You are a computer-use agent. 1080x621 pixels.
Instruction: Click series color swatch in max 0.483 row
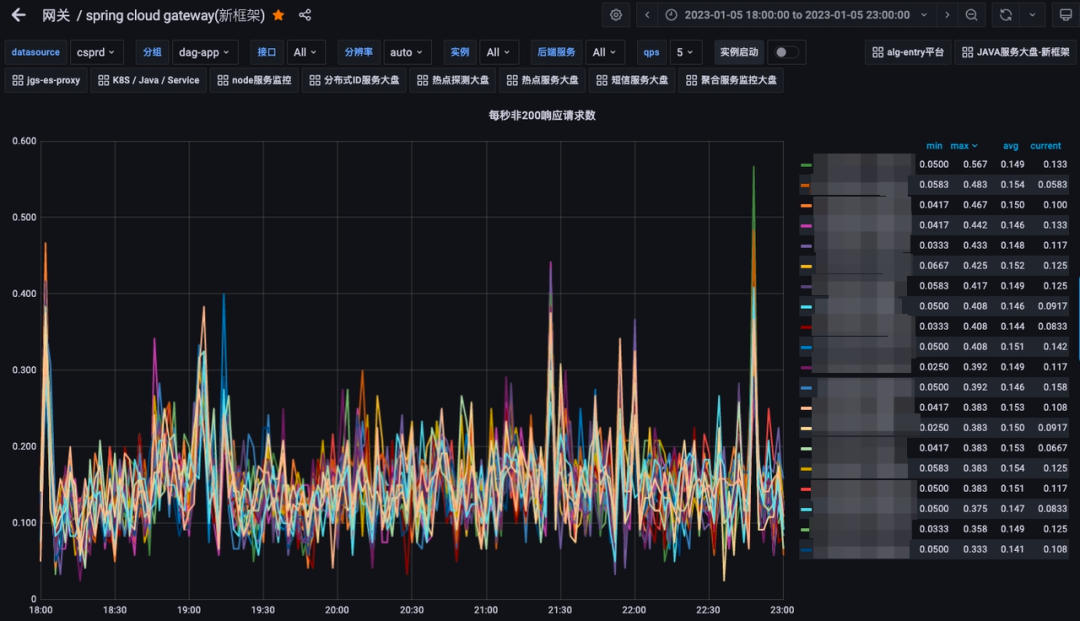[x=806, y=185]
